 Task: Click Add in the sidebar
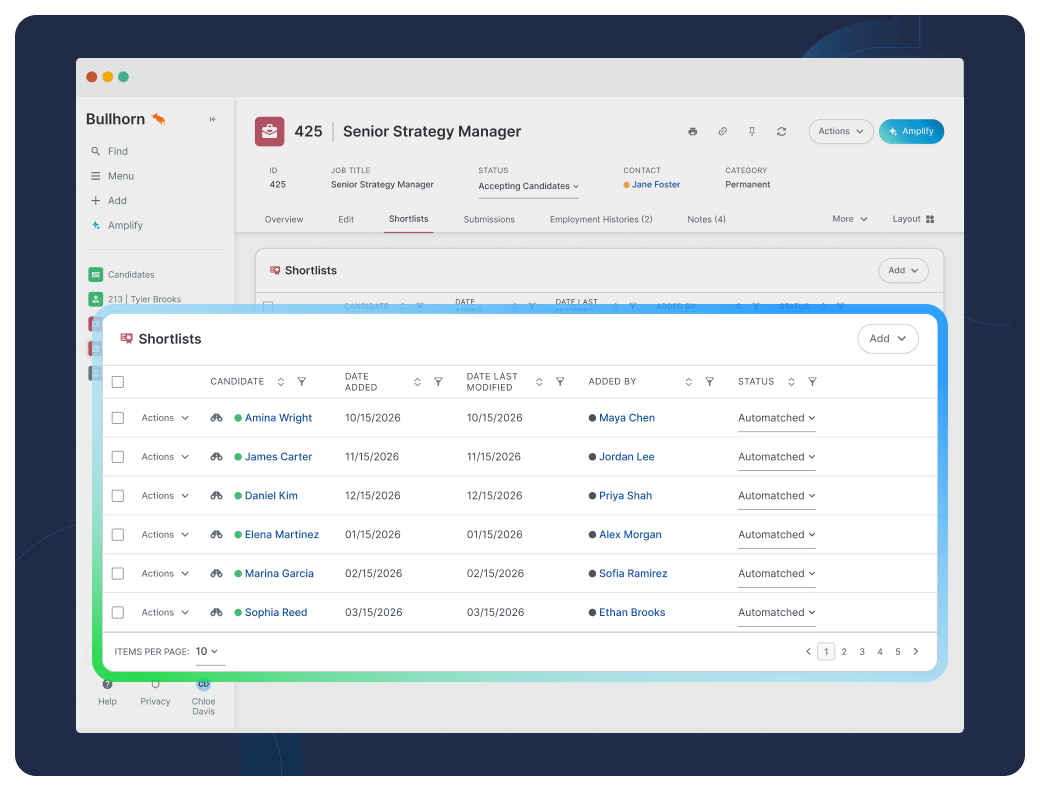pyautogui.click(x=109, y=200)
